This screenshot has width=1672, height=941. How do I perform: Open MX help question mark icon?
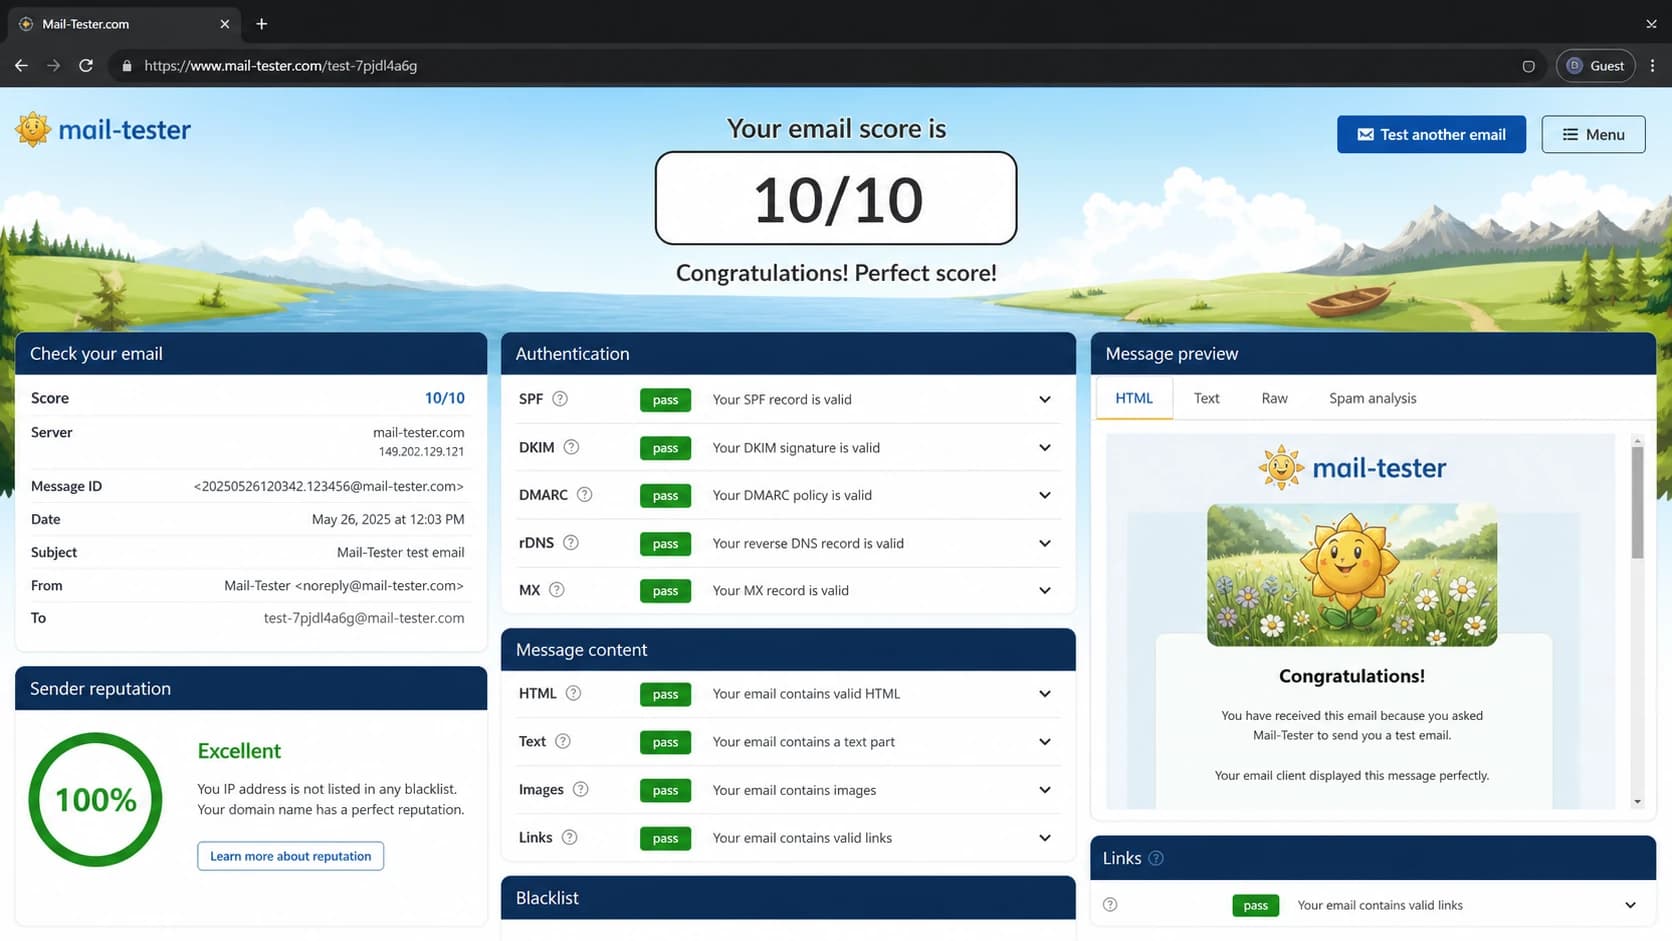point(557,590)
